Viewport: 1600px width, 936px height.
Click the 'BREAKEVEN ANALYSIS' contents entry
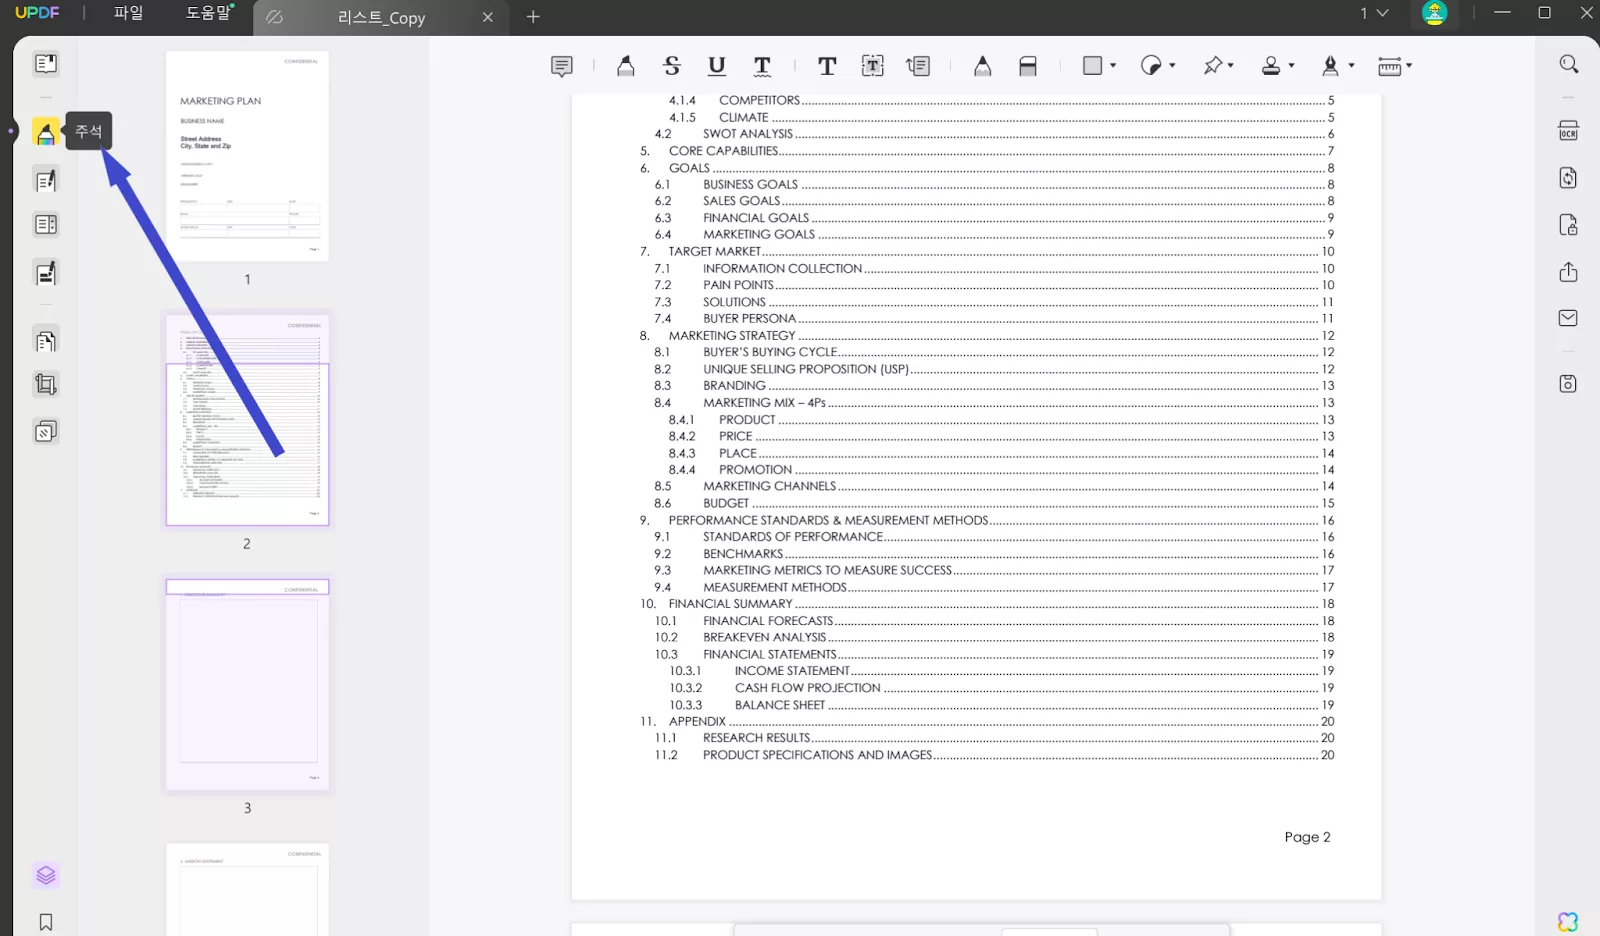pyautogui.click(x=764, y=637)
